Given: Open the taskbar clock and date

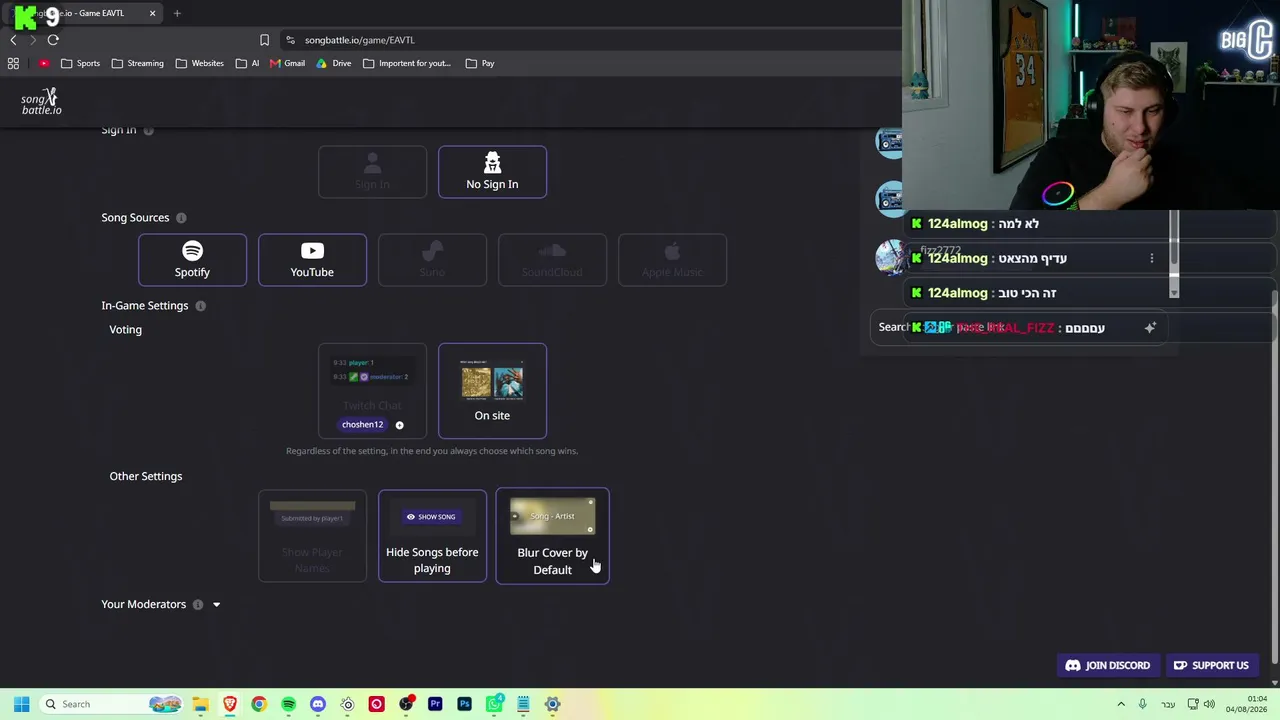Looking at the screenshot, I should point(1249,704).
